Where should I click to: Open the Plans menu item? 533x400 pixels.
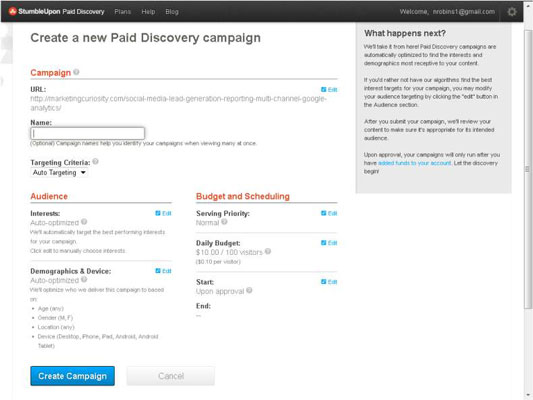(x=123, y=12)
